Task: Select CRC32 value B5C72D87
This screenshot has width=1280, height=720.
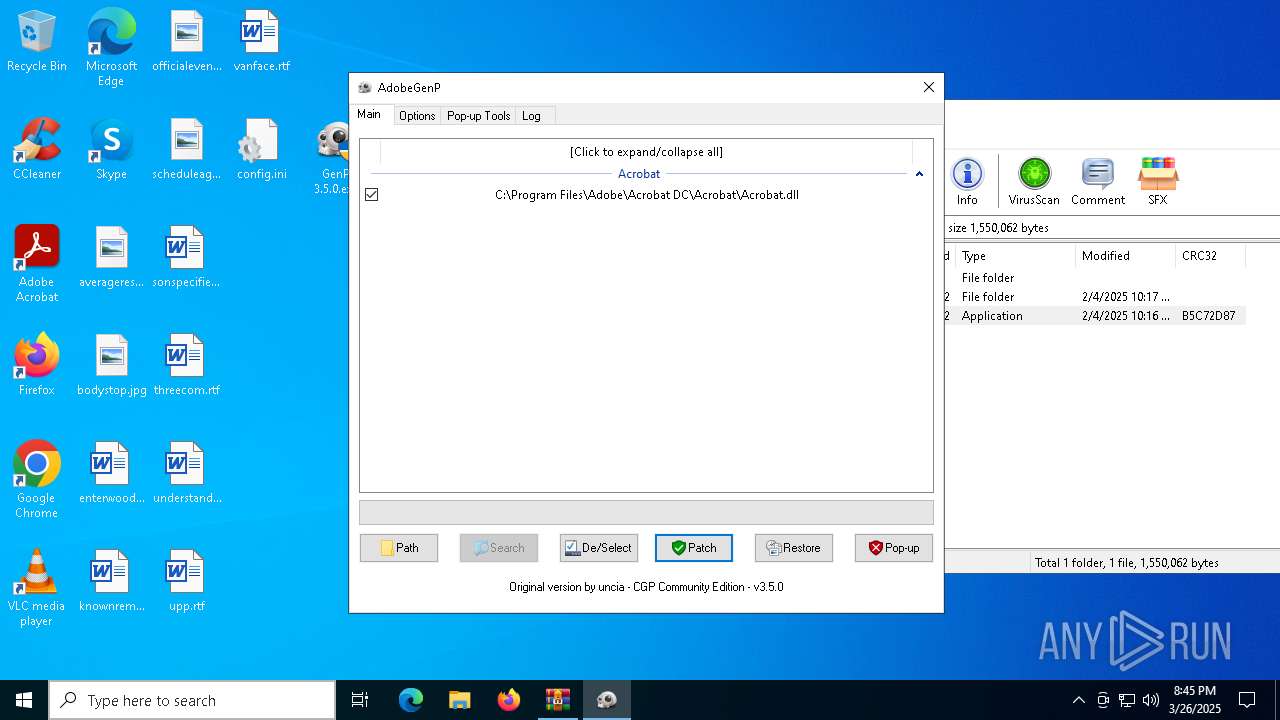Action: [1208, 316]
